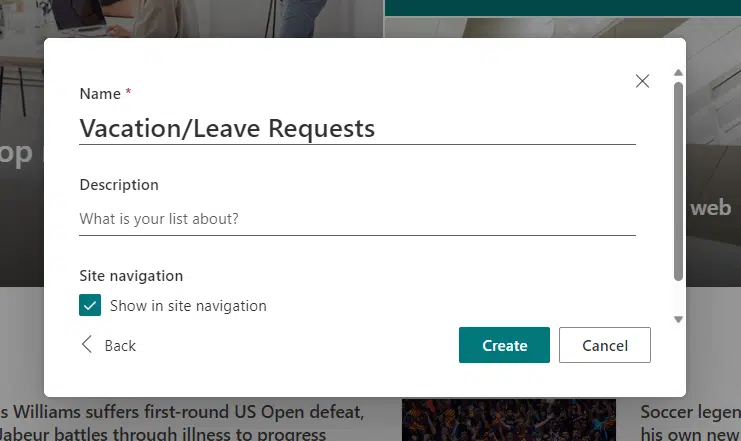741x441 pixels.
Task: Click into the Vacation/Leave Requests name field
Action: 357,129
